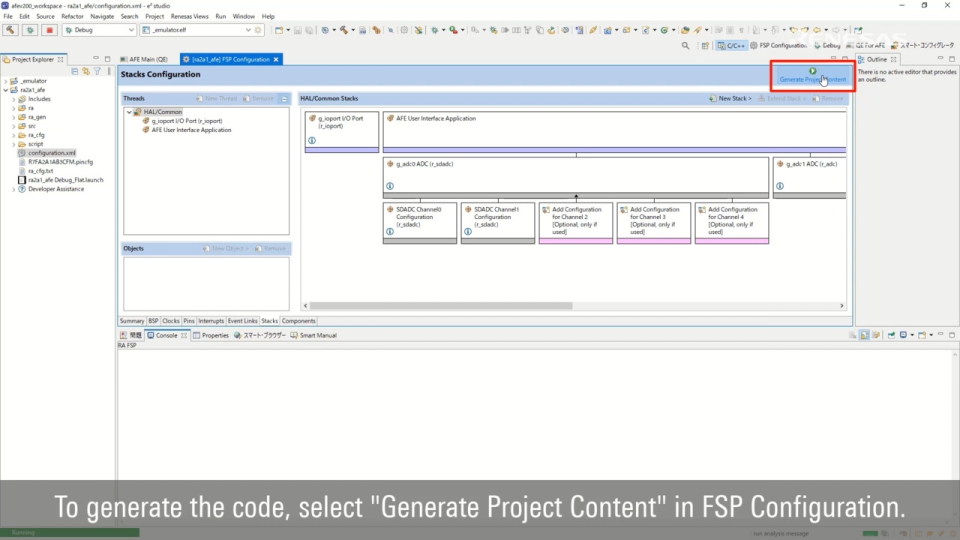Collapse the HAL/Common thread tree node
960x540 pixels.
128,112
